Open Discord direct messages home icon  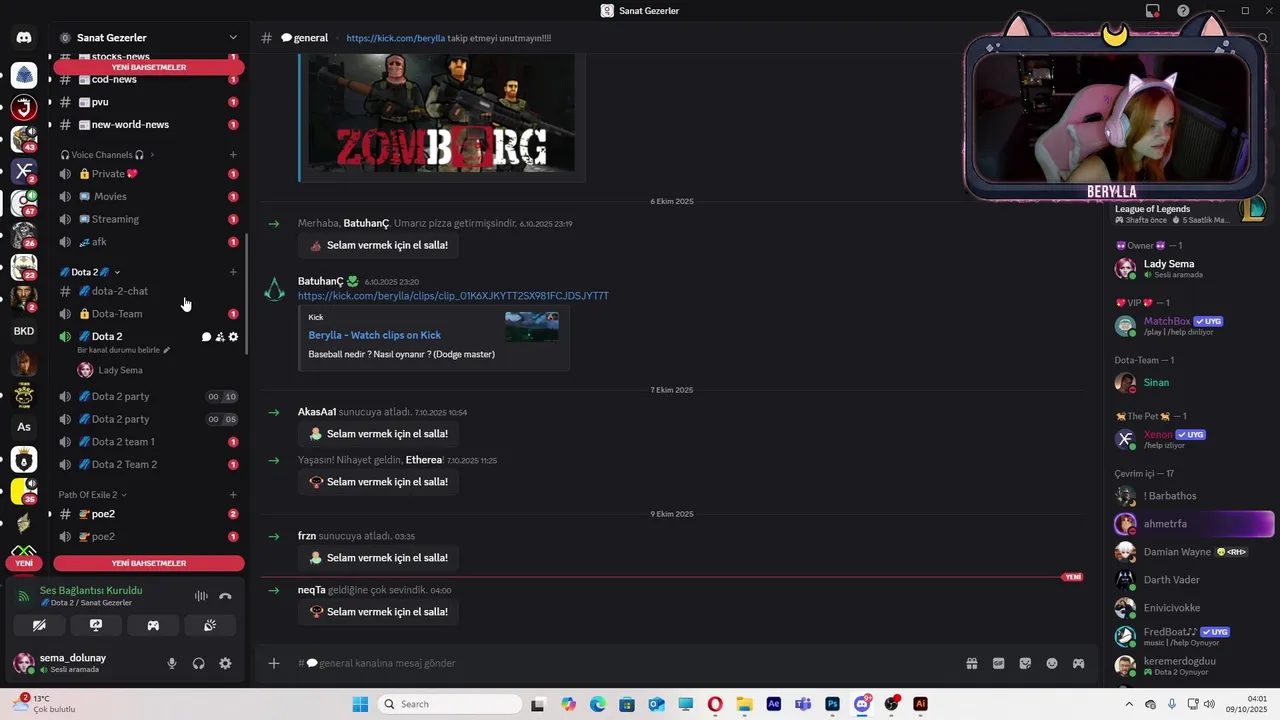(x=24, y=38)
